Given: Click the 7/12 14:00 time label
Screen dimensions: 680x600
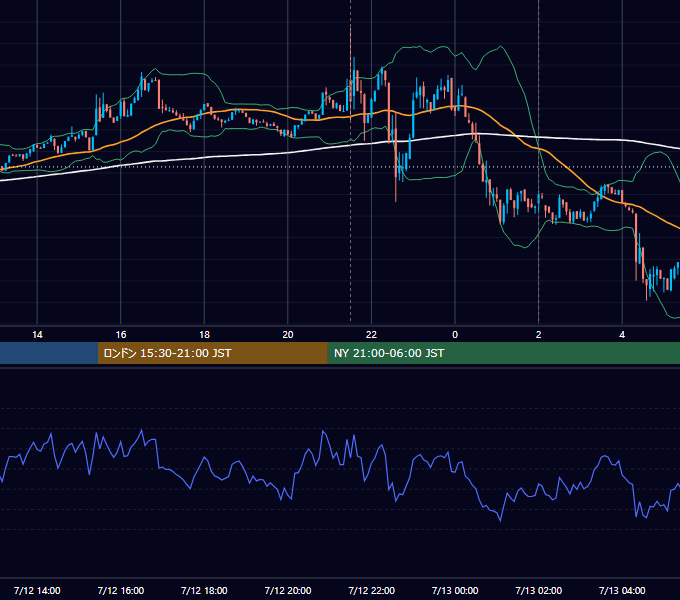Looking at the screenshot, I should 37,590.
